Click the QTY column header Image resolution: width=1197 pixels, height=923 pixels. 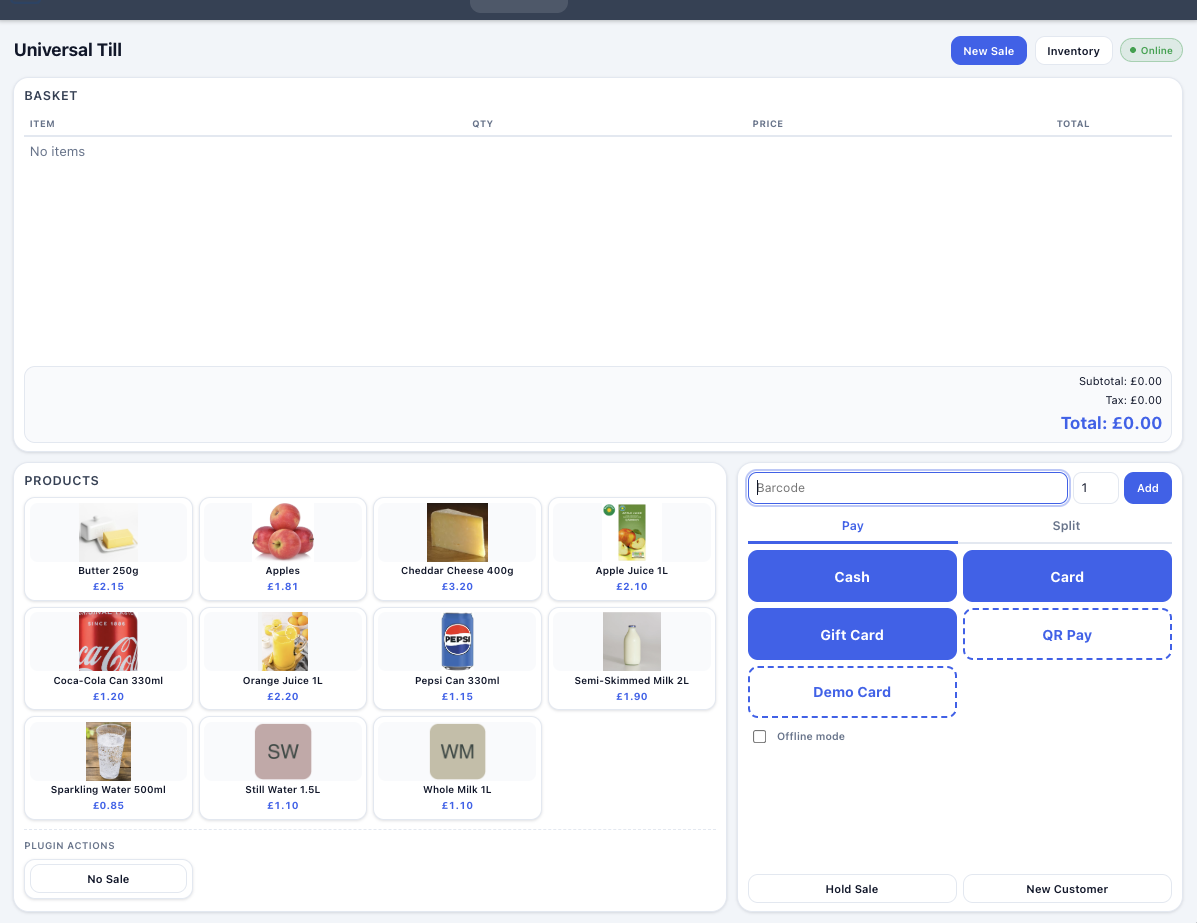tap(482, 124)
